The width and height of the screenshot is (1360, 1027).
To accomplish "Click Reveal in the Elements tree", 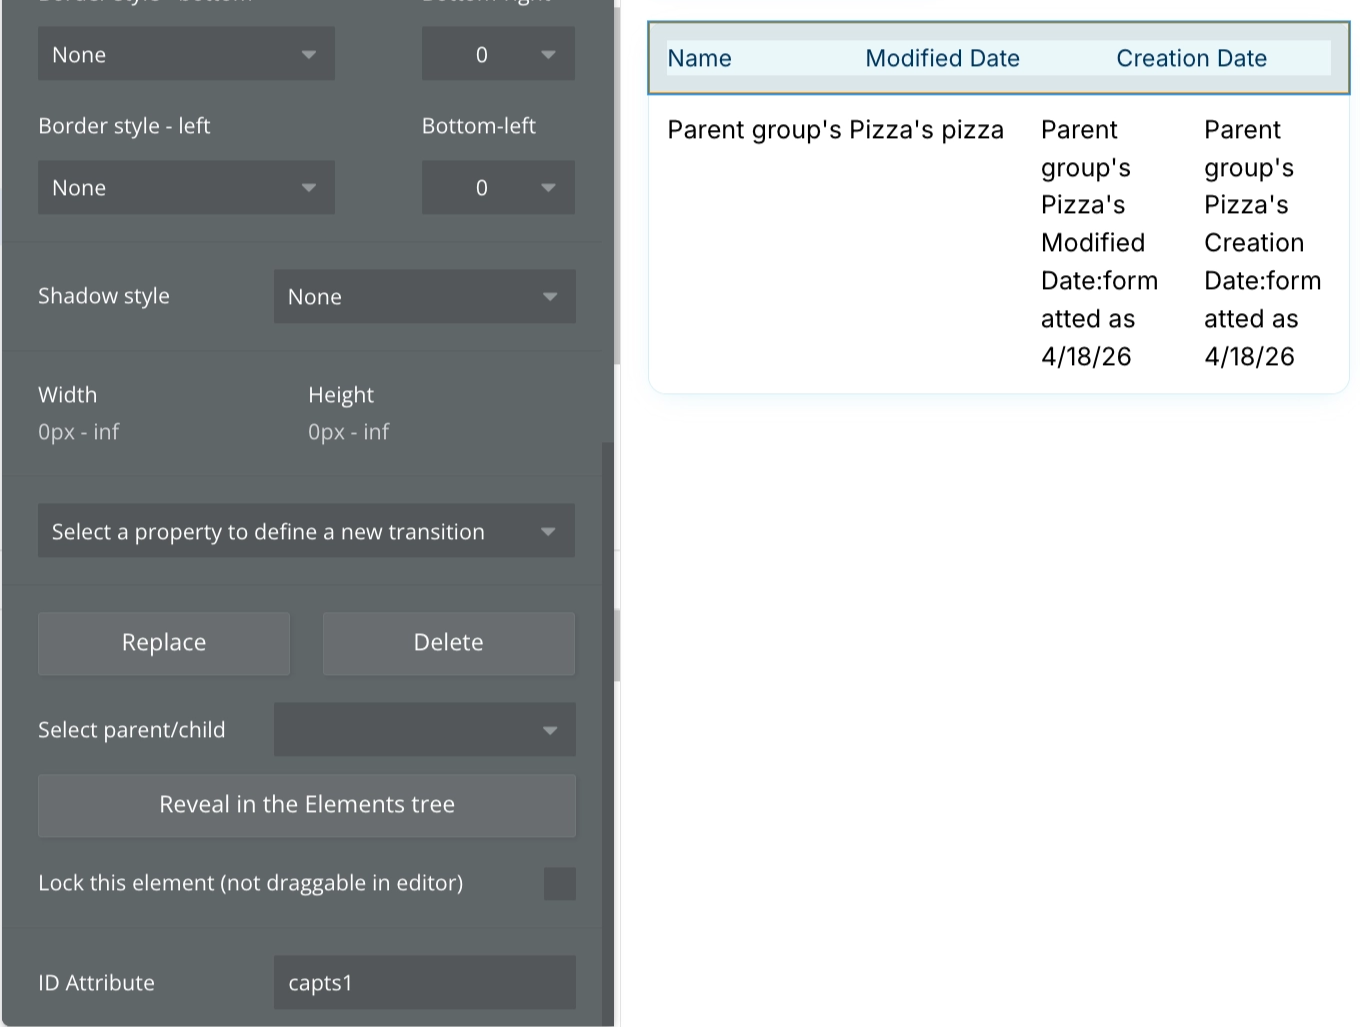I will (306, 805).
